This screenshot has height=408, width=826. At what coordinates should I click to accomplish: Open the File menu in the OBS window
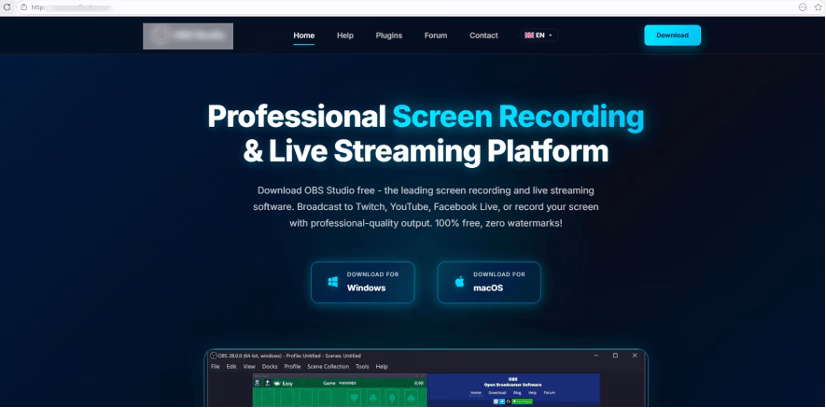pyautogui.click(x=215, y=366)
